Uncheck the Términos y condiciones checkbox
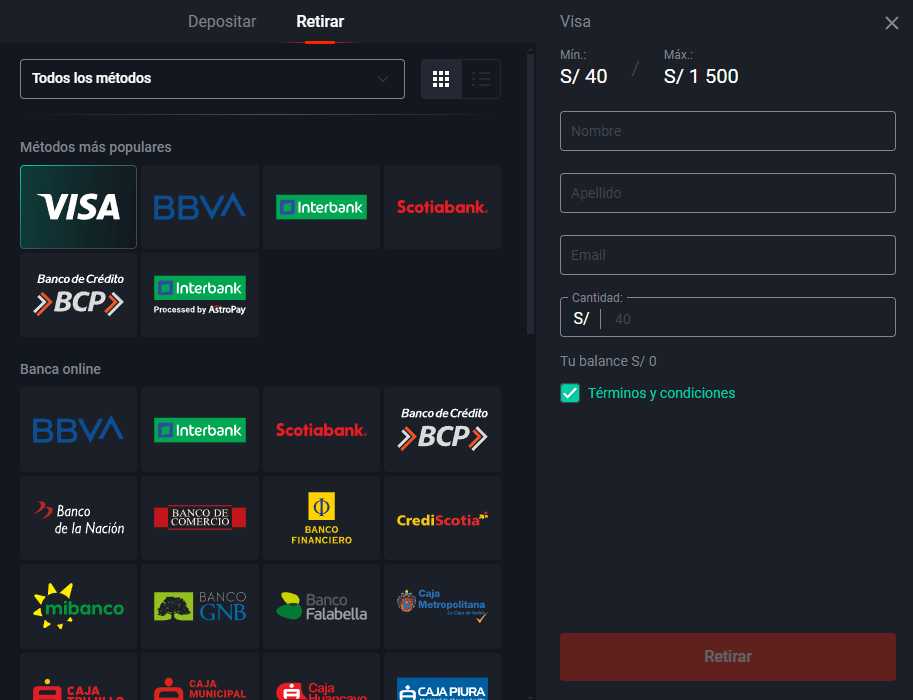Screen dimensions: 913x700 [570, 393]
